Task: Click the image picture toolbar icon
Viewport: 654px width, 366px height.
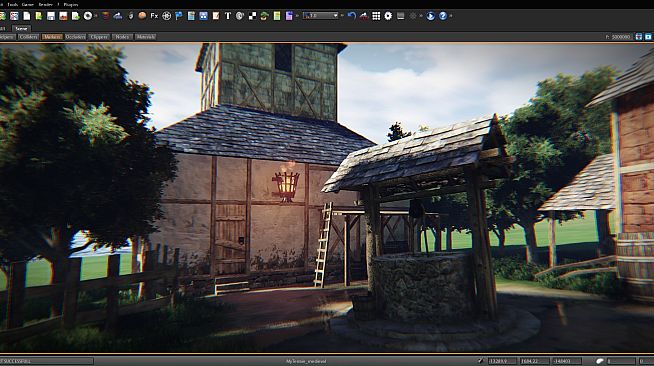Action: [63, 16]
